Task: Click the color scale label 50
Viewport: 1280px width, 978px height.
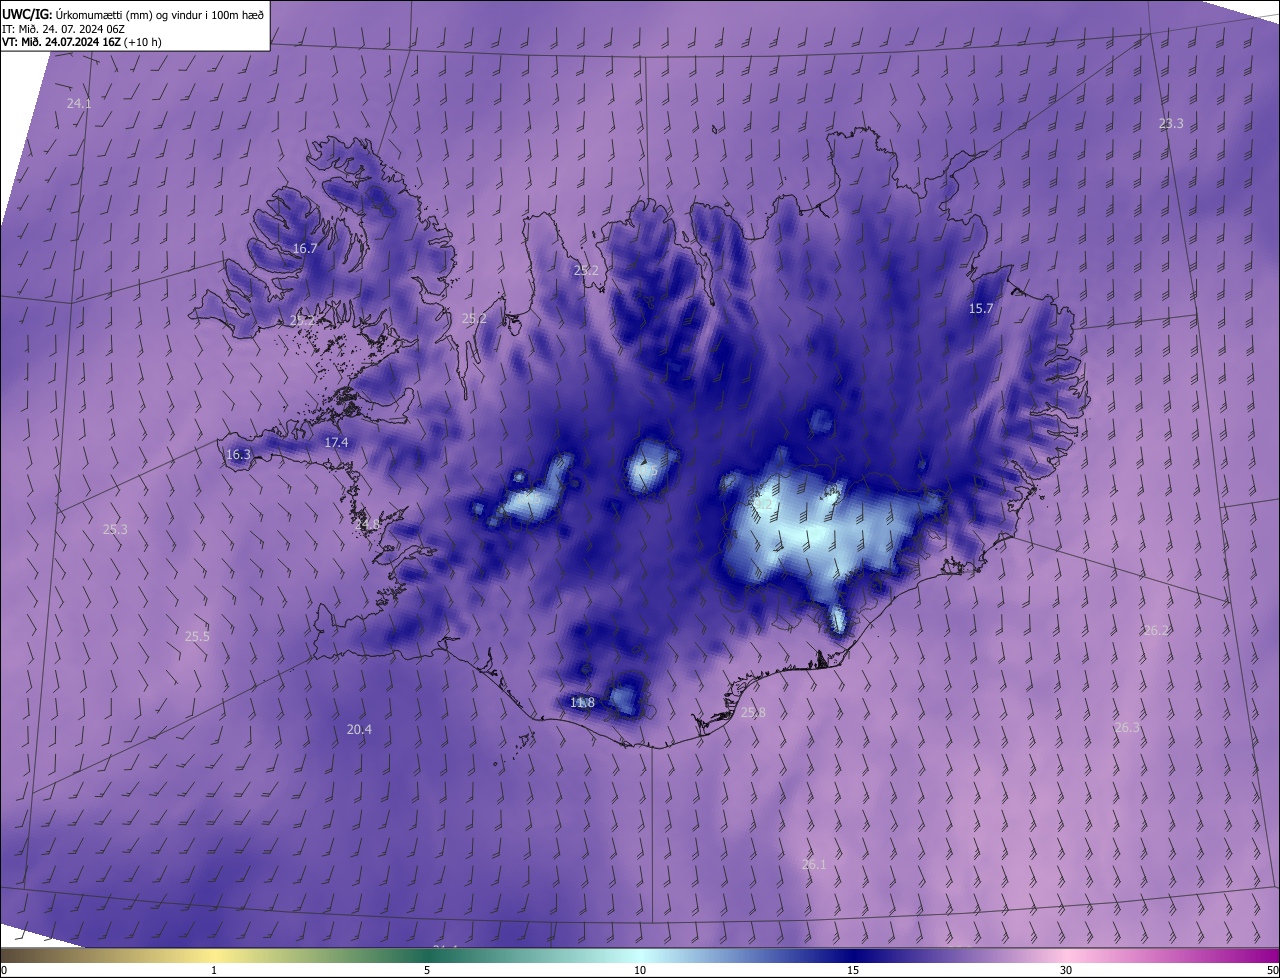Action: click(x=1272, y=971)
